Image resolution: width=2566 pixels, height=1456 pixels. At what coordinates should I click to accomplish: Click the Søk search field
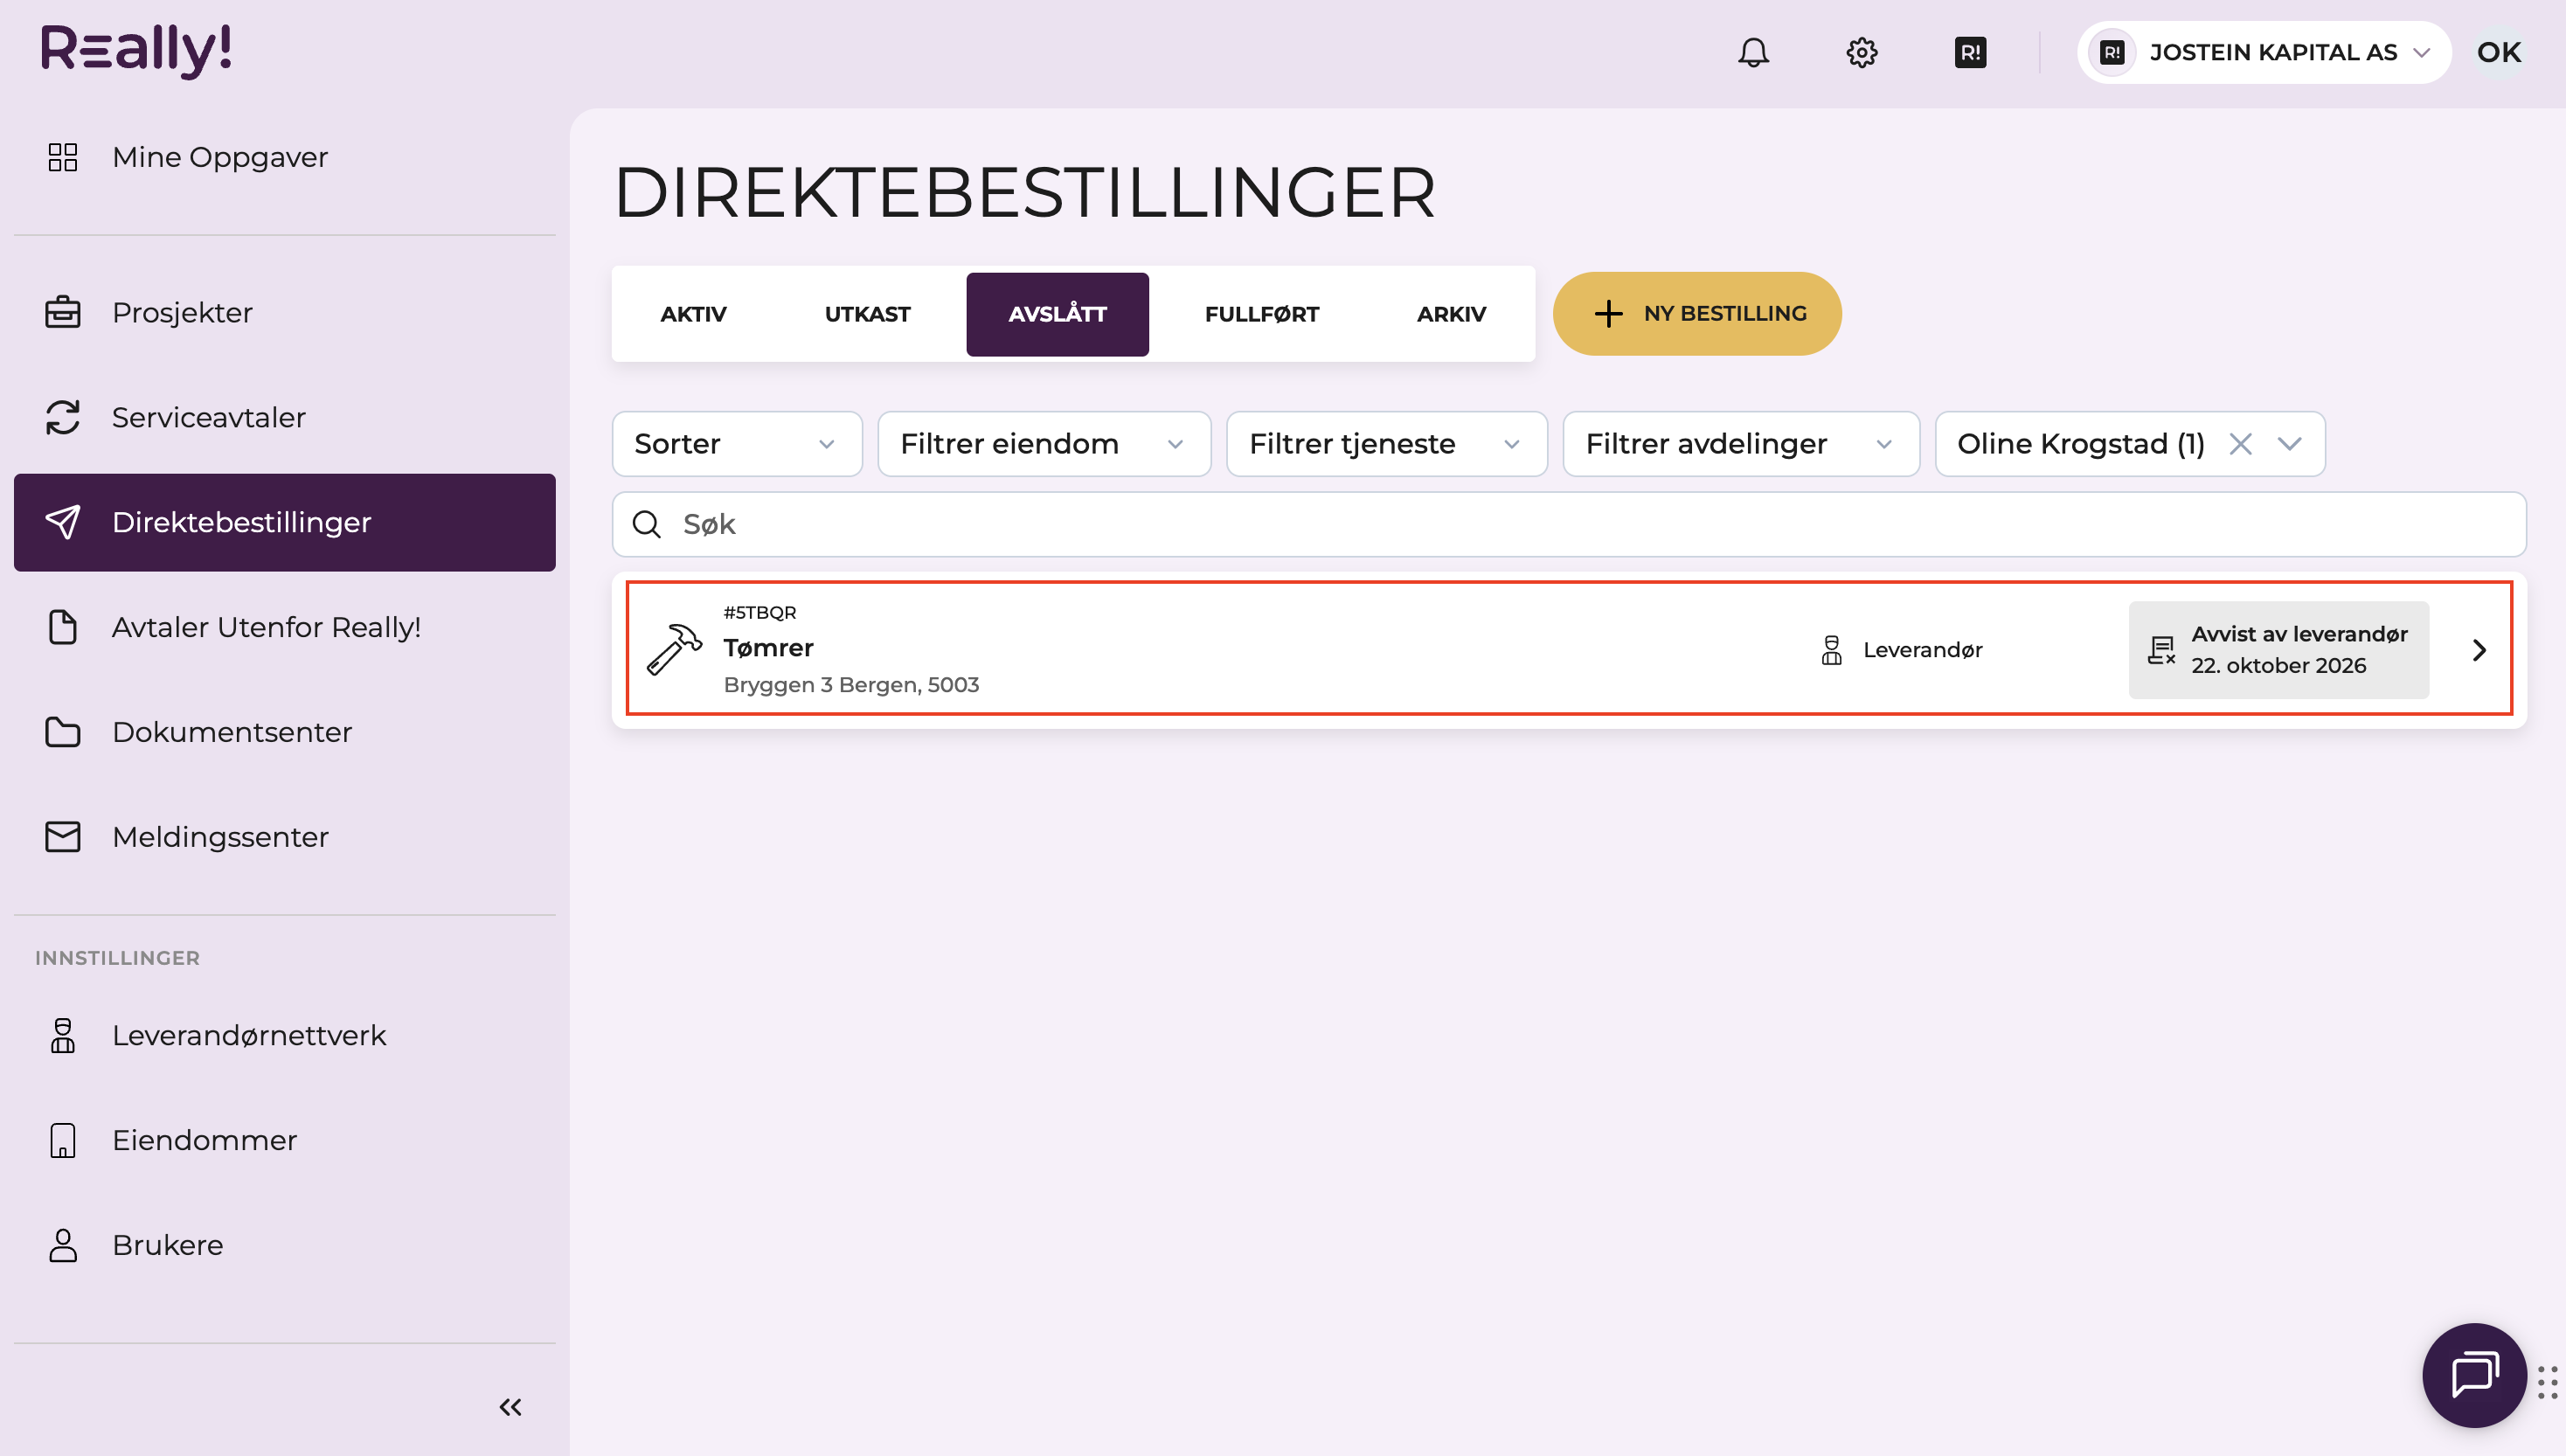click(x=1568, y=524)
